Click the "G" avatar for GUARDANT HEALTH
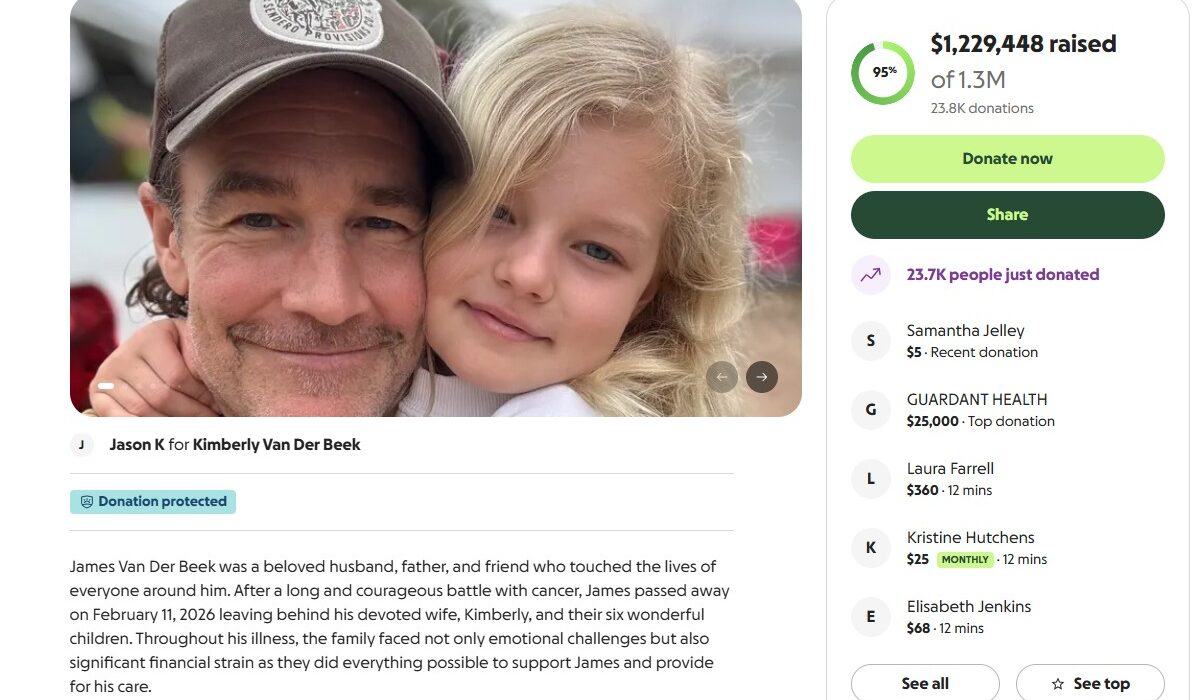The height and width of the screenshot is (700, 1204). [x=870, y=410]
